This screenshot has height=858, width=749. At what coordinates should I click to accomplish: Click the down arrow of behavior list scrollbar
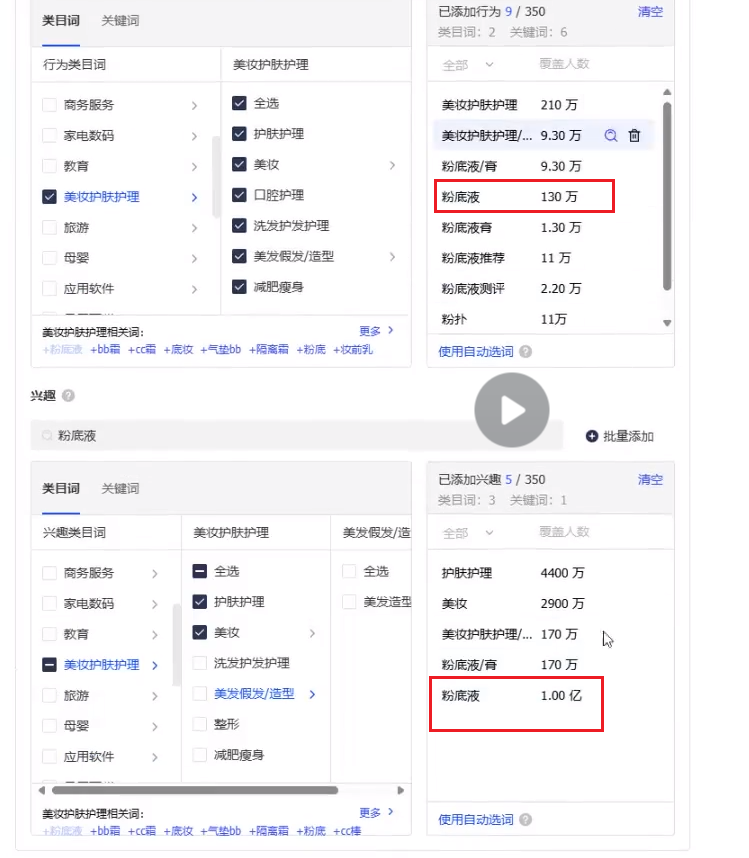667,323
